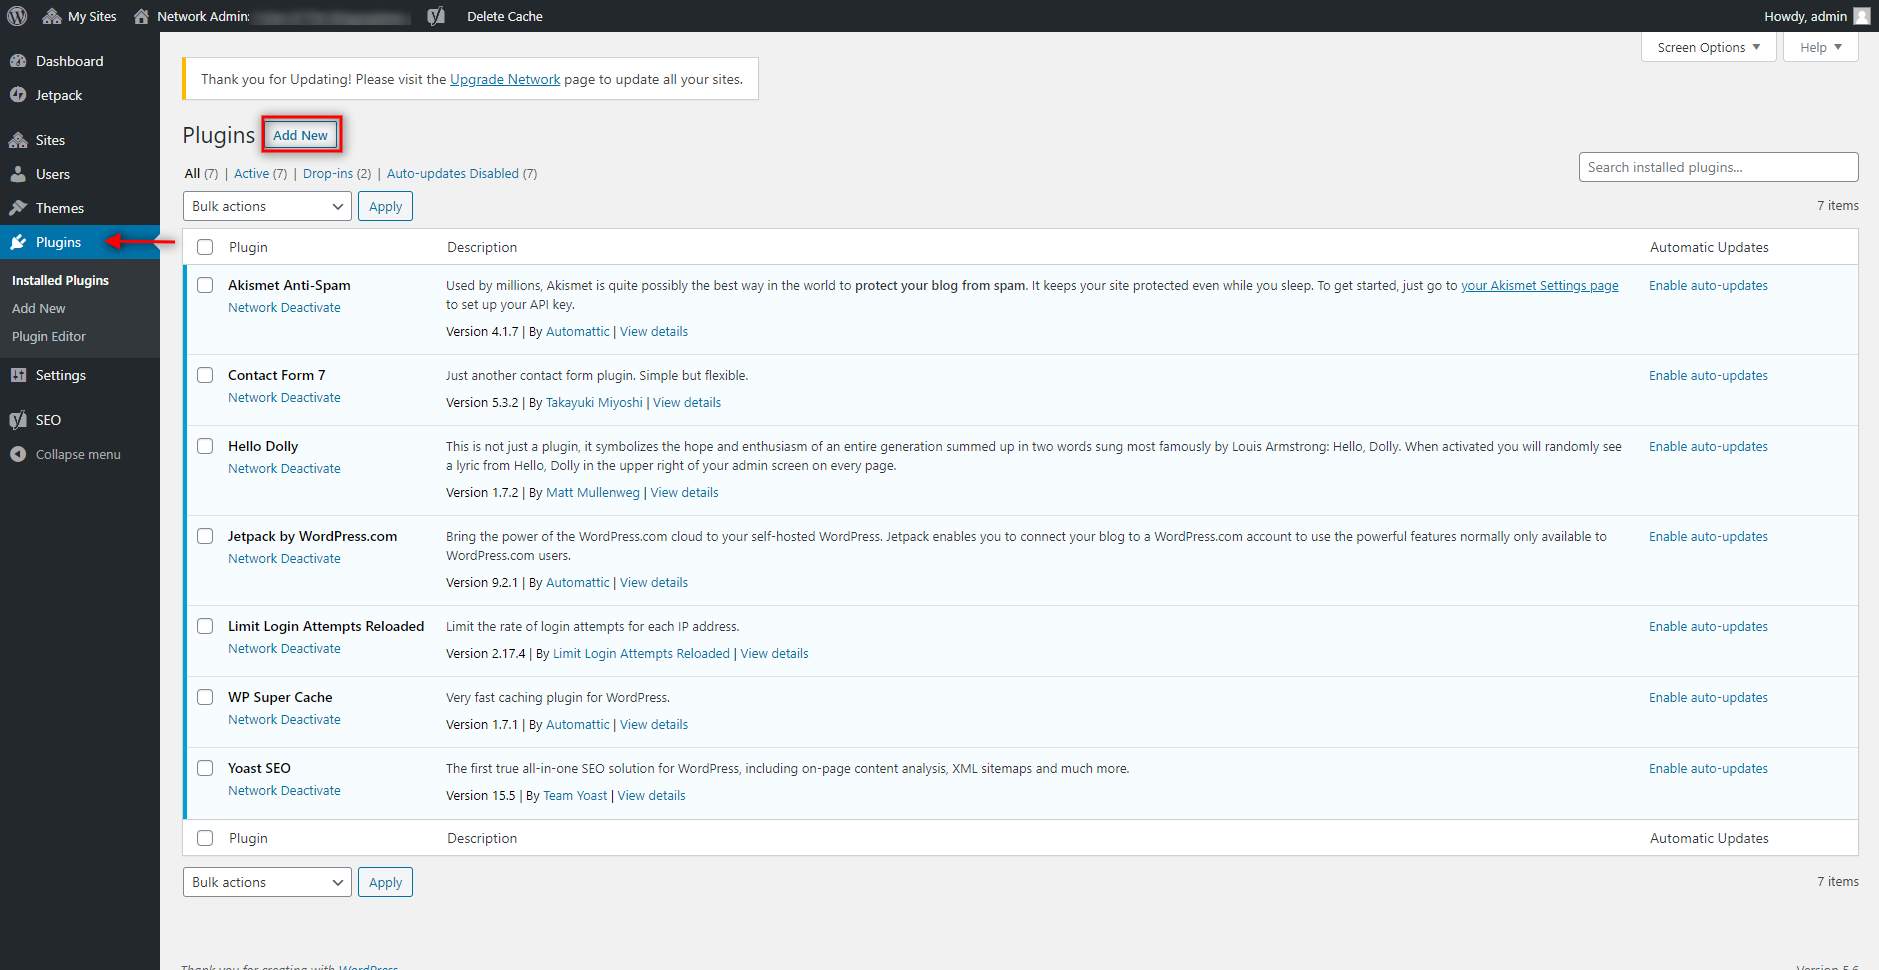Viewport: 1879px width, 970px height.
Task: Open top Bulk actions dropdown
Action: [267, 206]
